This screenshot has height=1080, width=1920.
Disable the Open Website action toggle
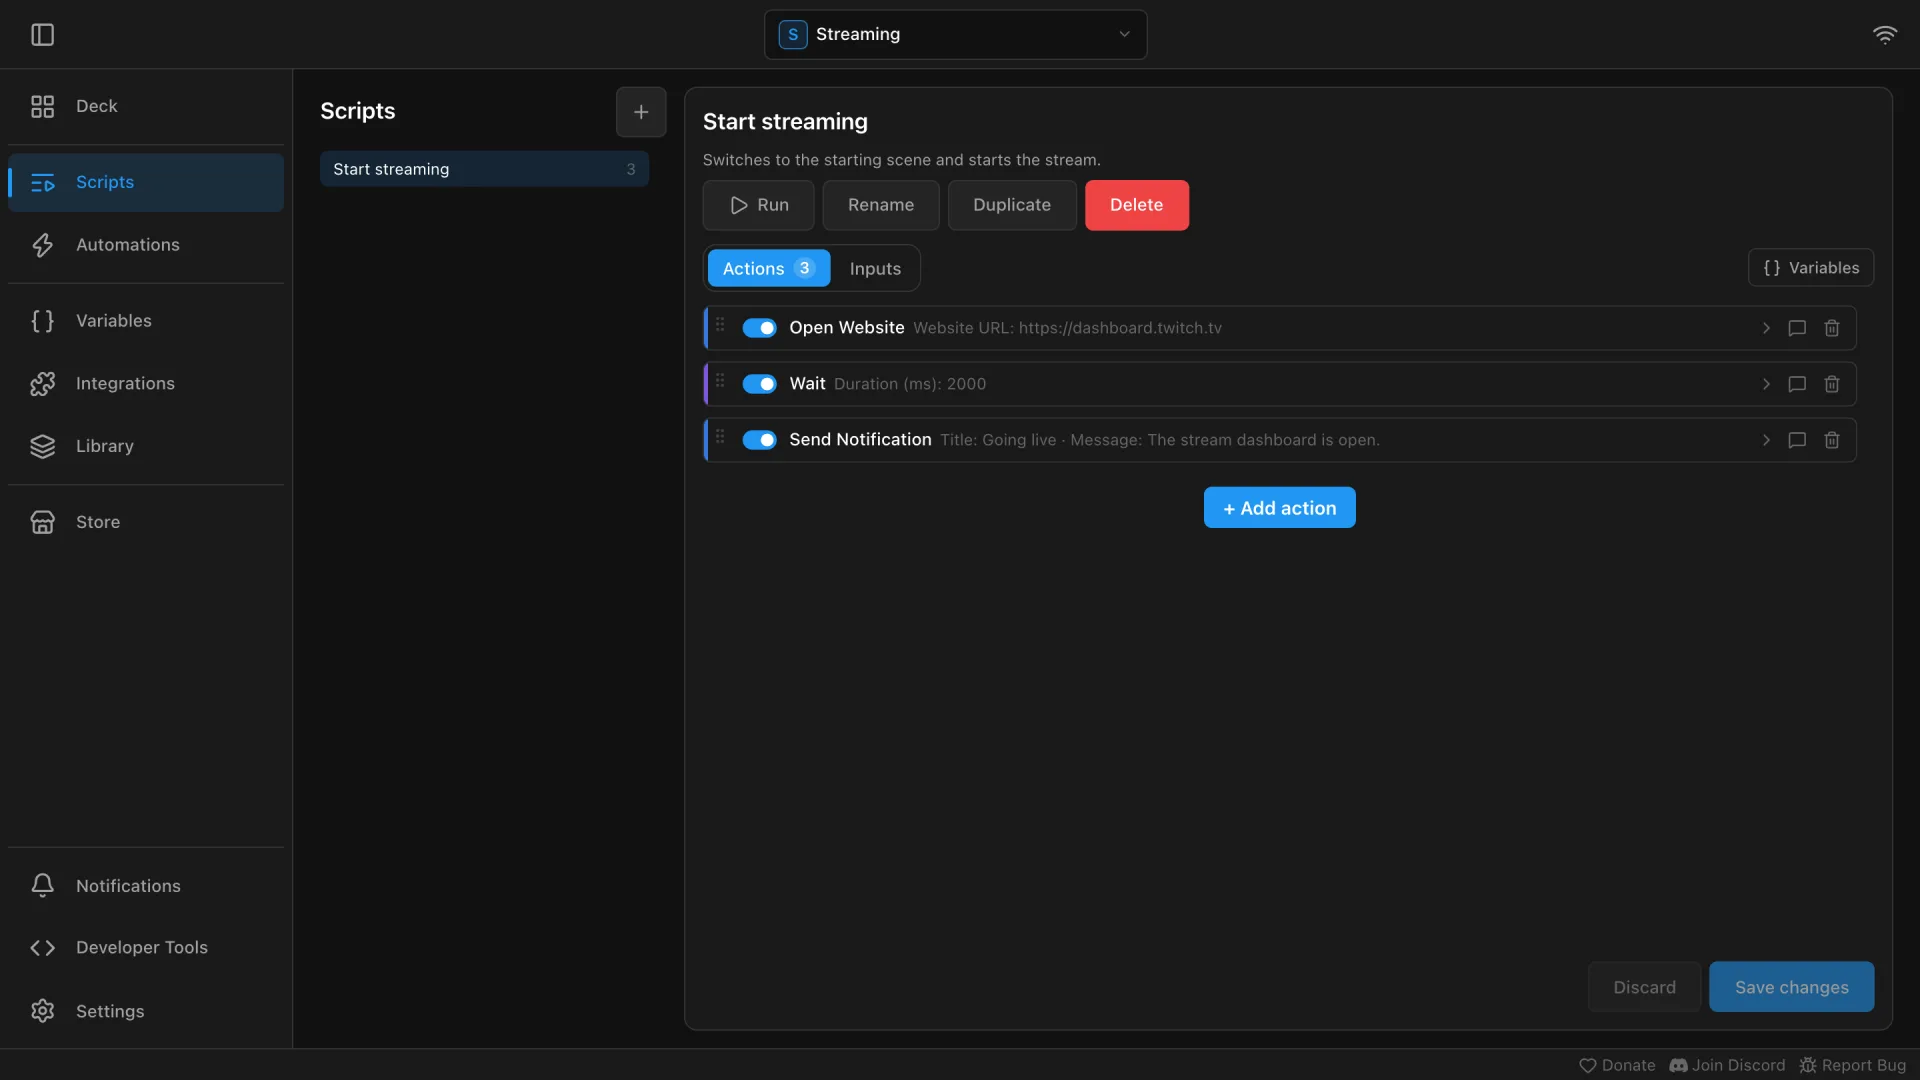[759, 328]
